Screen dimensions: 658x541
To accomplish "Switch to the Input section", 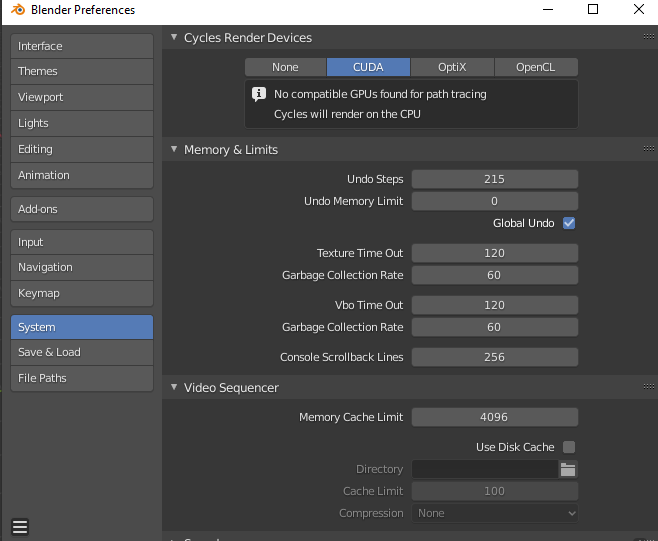I will coord(82,242).
